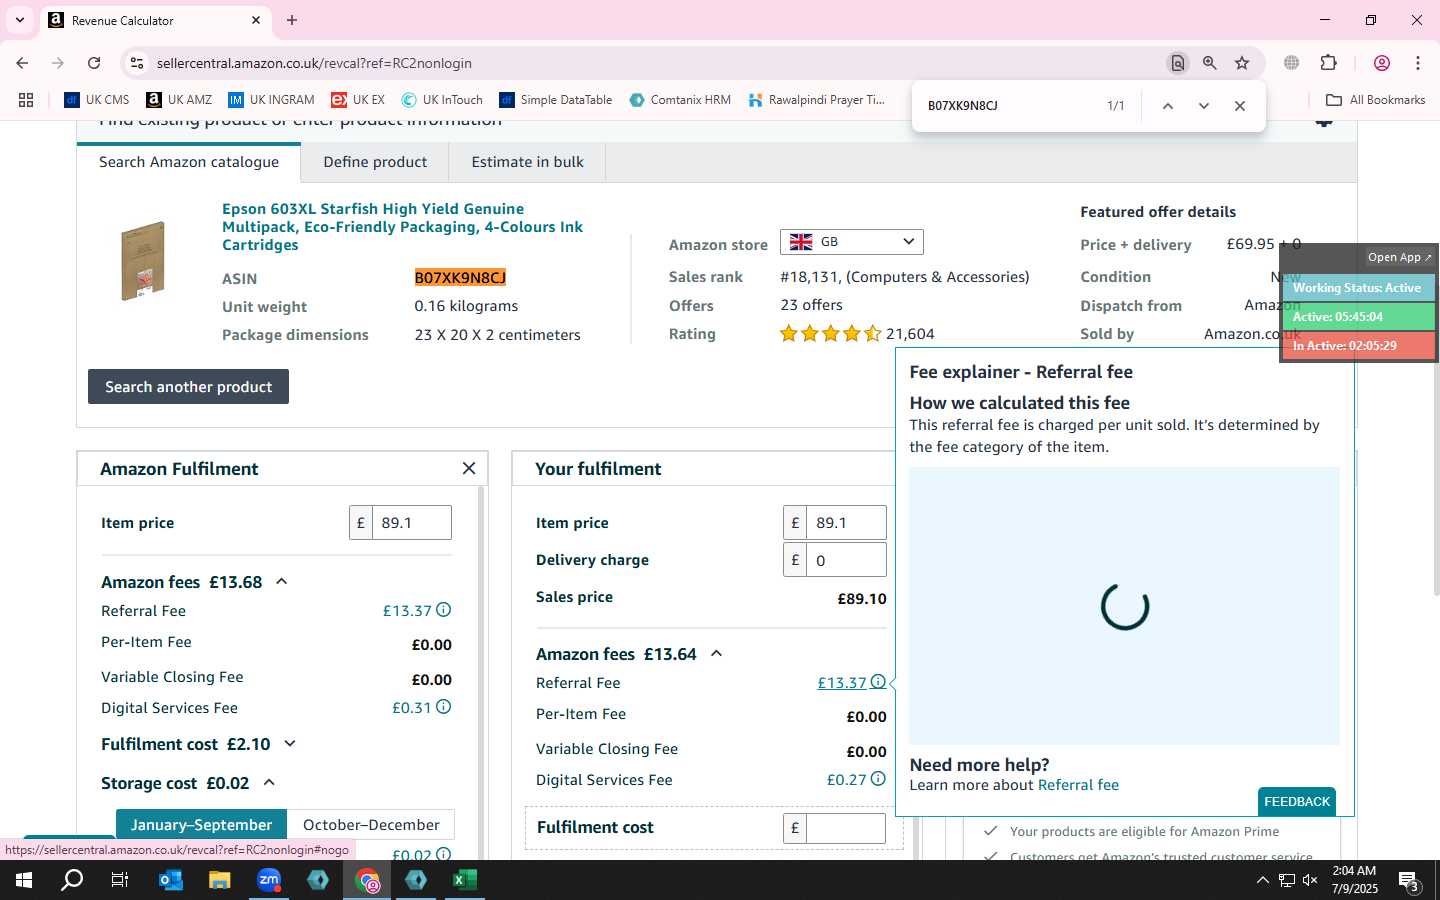Viewport: 1440px width, 900px height.
Task: Click the 21,604 ratings count
Action: (x=910, y=334)
